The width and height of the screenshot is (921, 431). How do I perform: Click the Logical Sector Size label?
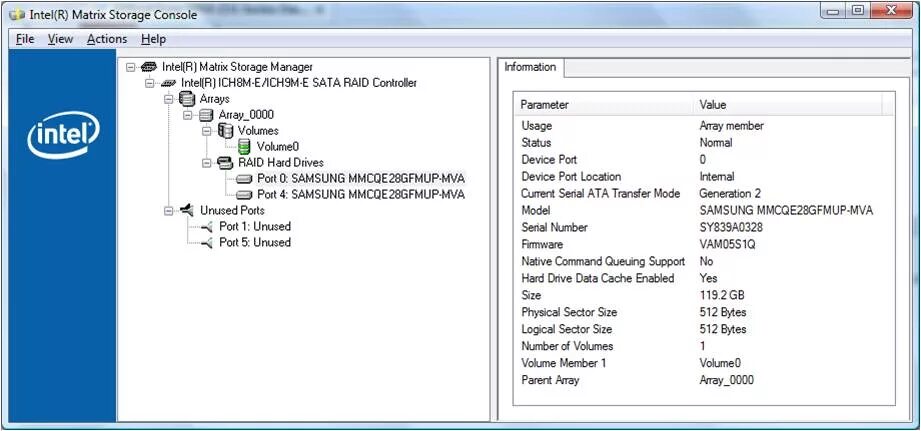(x=566, y=329)
